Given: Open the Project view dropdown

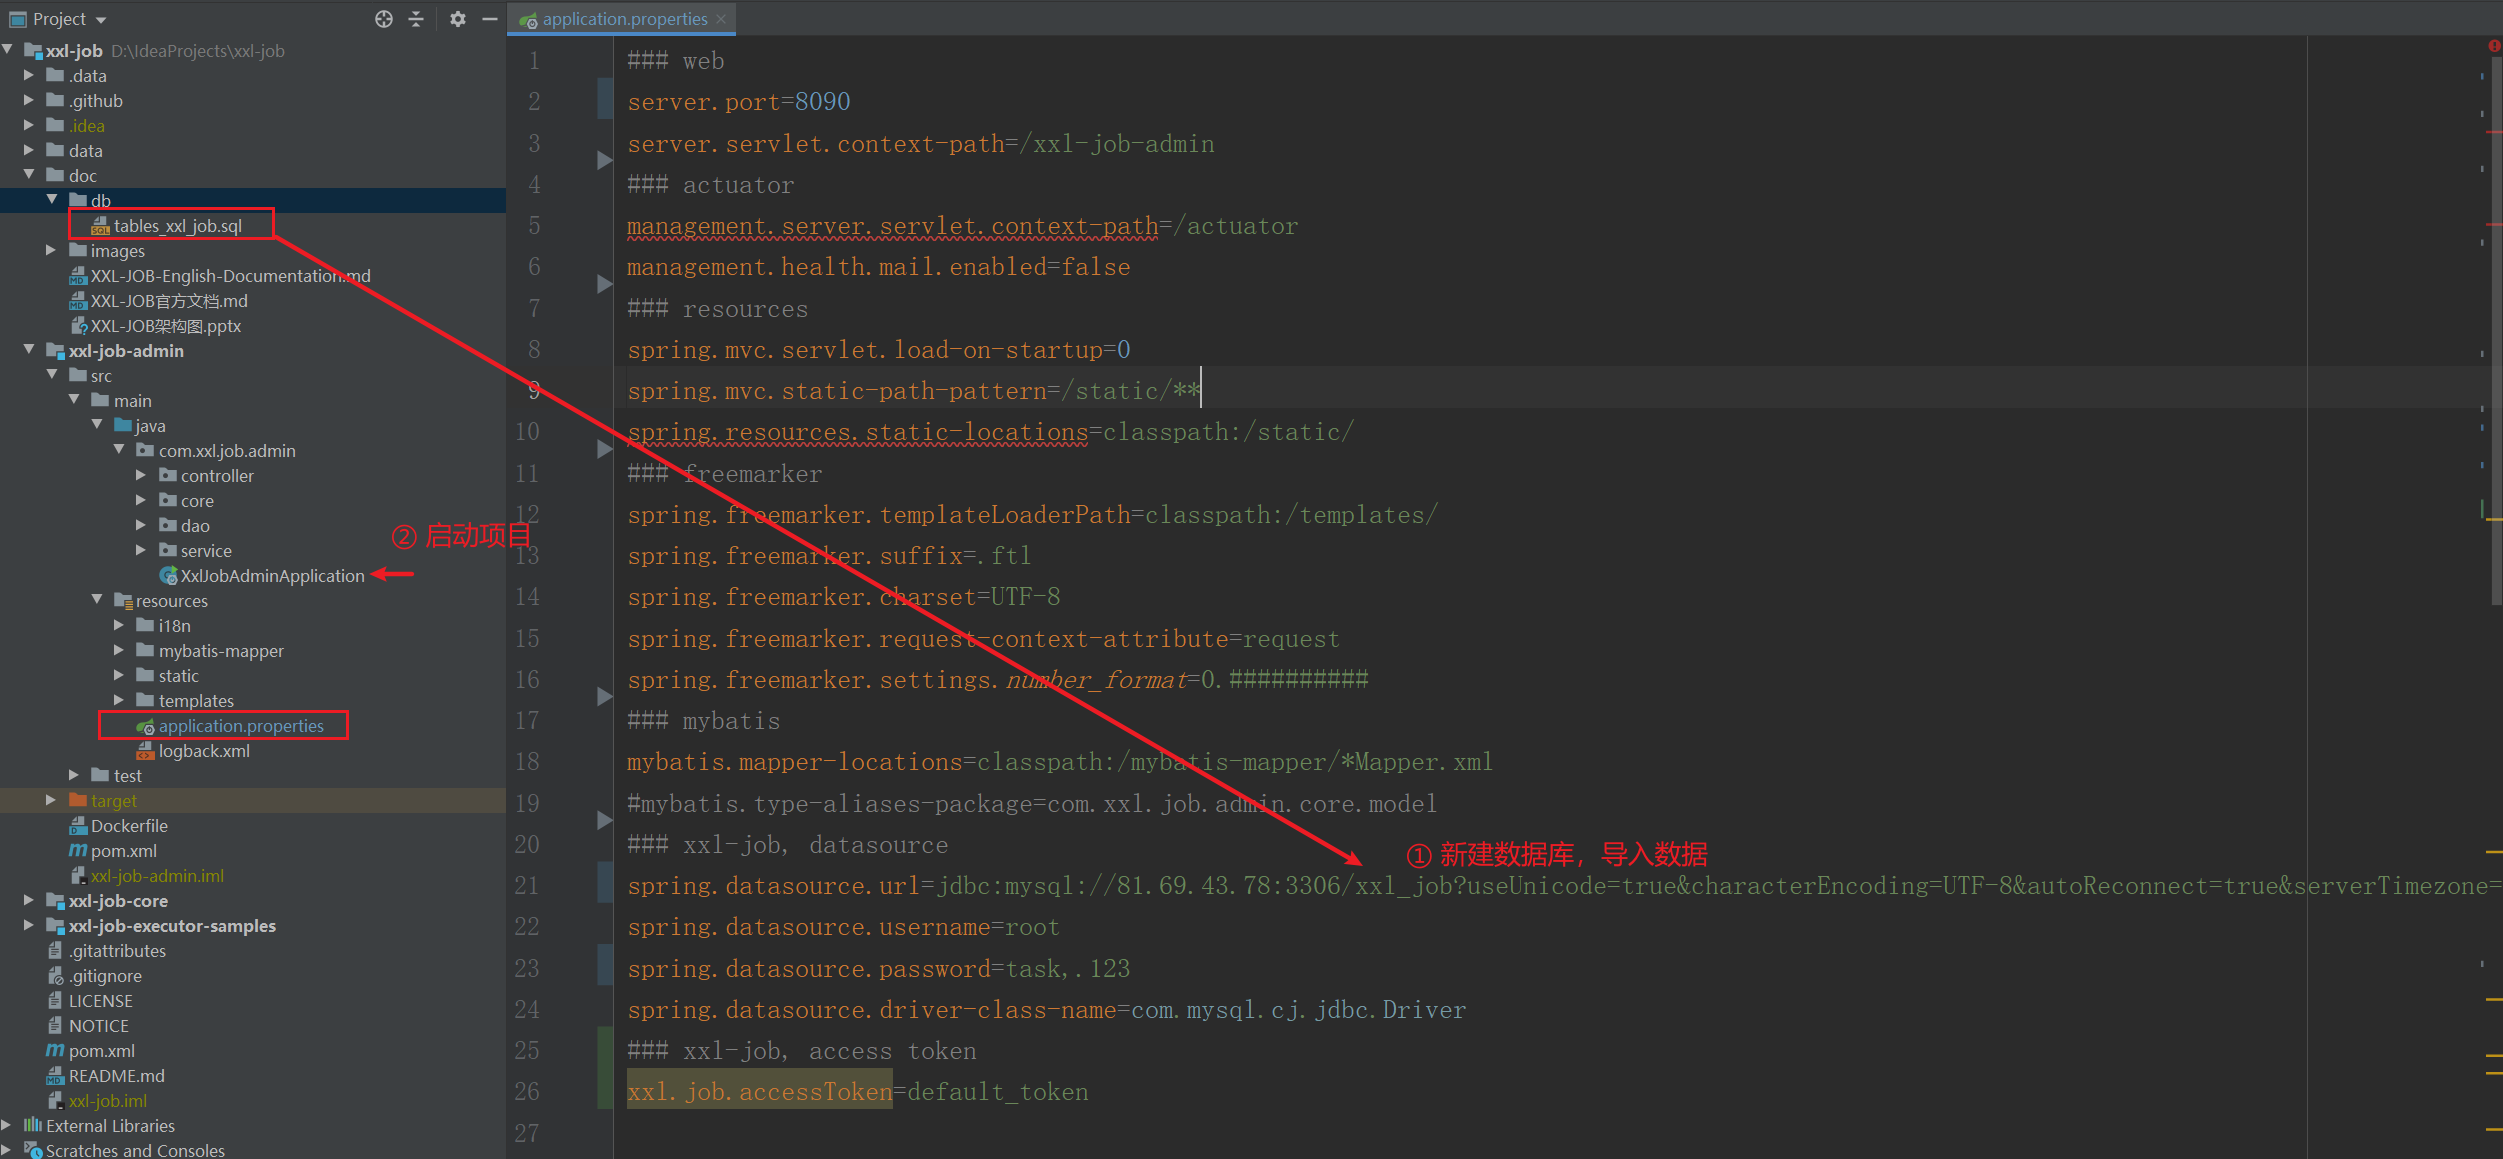Looking at the screenshot, I should point(101,20).
